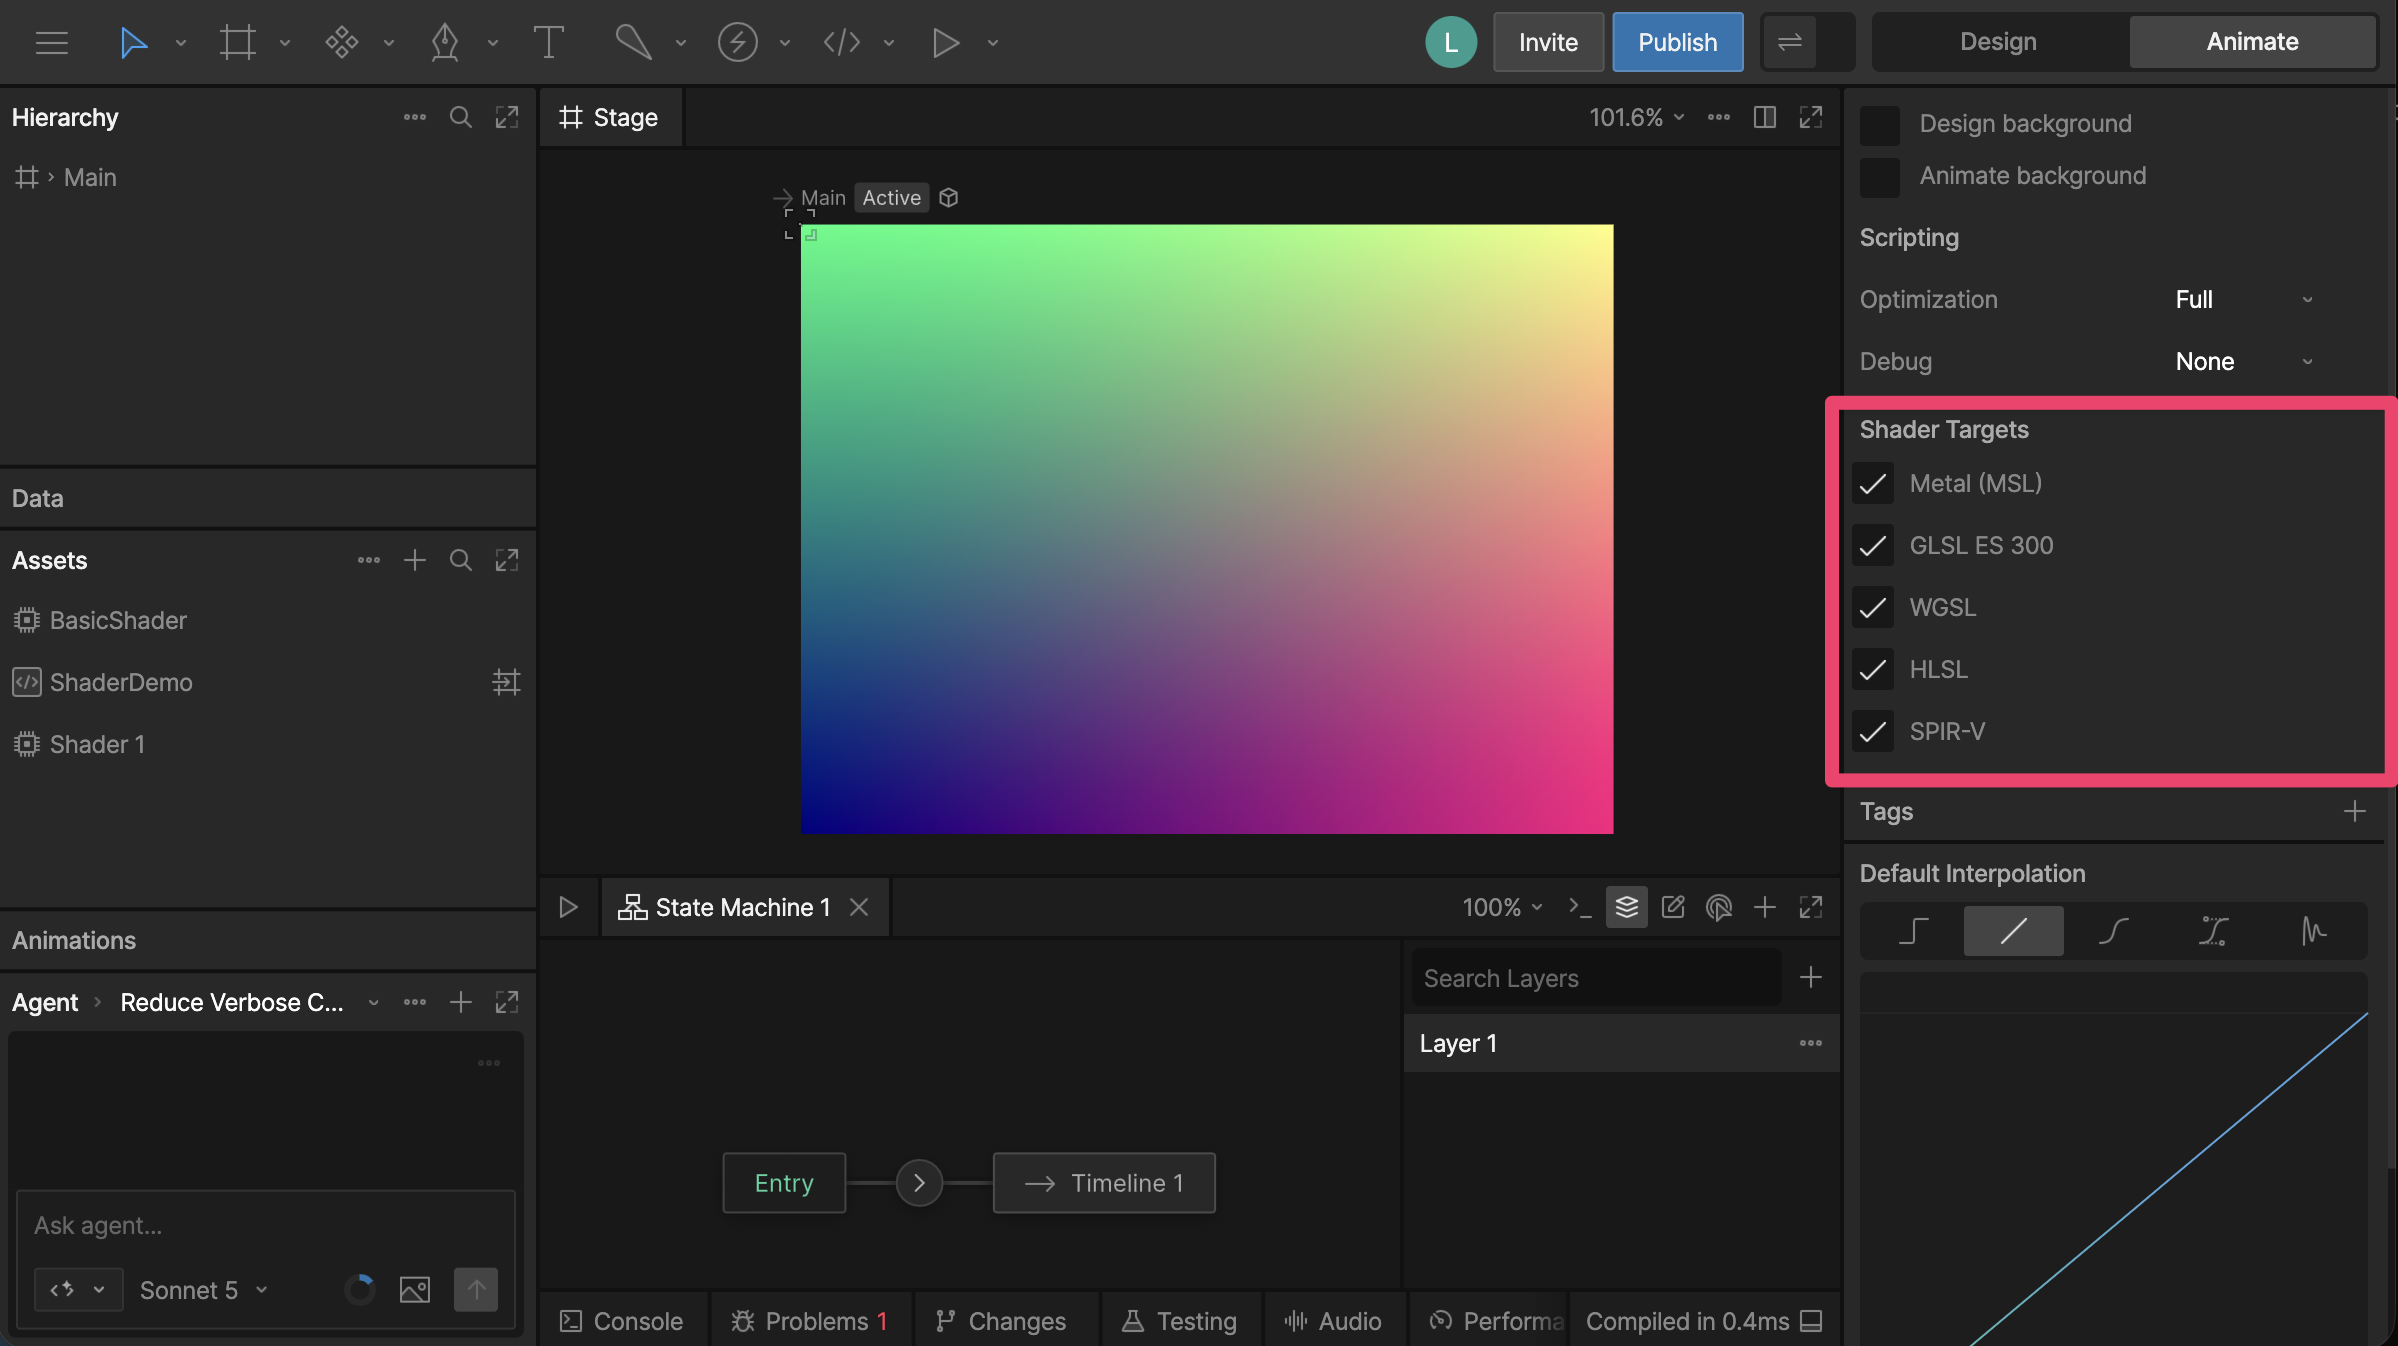Image resolution: width=2398 pixels, height=1346 pixels.
Task: Select the linear interpolation option
Action: pos(2013,931)
